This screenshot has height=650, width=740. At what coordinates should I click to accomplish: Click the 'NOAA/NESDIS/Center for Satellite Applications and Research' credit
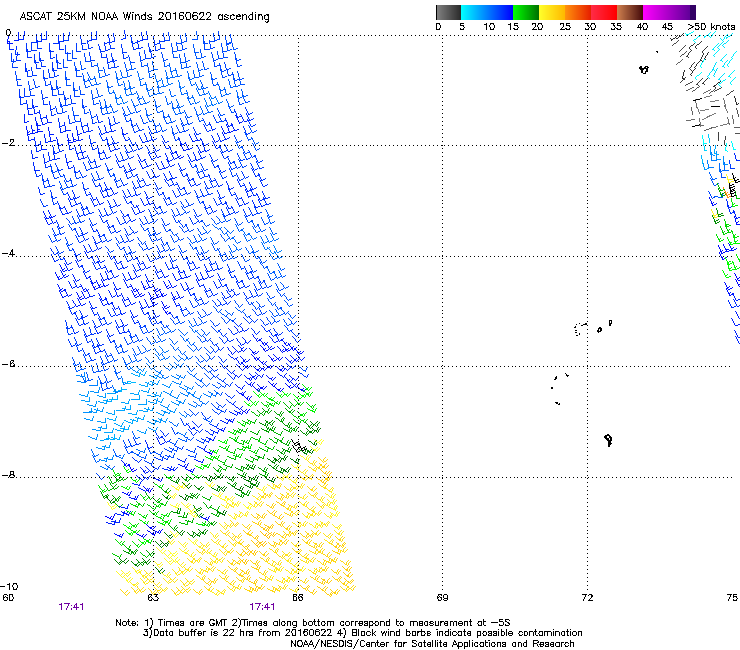(x=432, y=644)
